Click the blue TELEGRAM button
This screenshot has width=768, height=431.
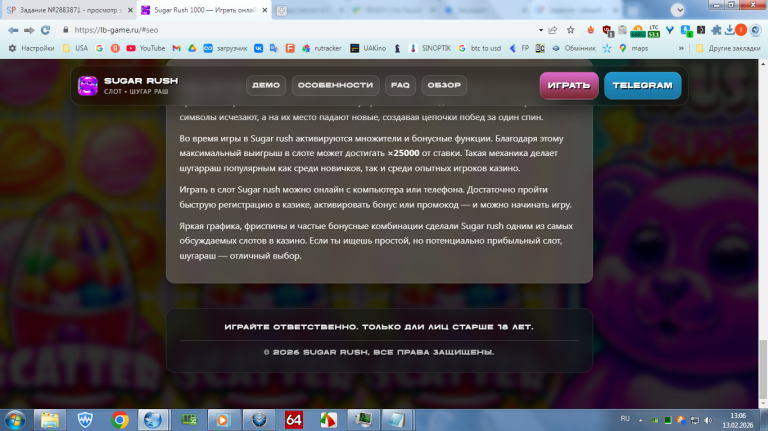643,86
